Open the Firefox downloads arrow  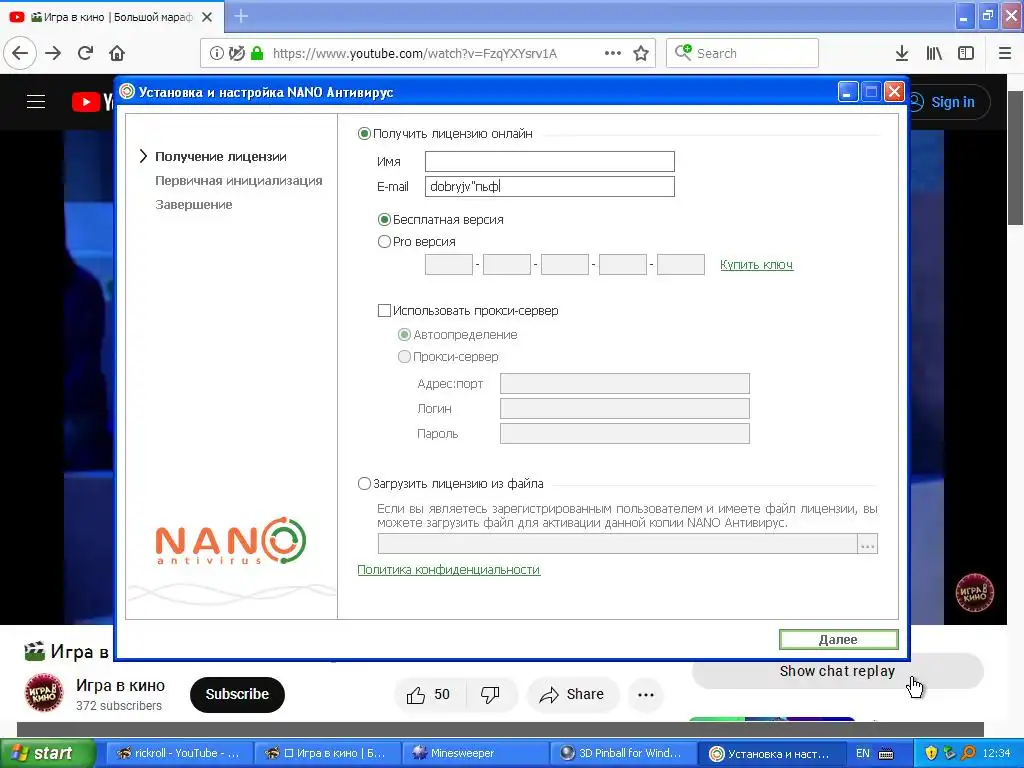[x=902, y=54]
